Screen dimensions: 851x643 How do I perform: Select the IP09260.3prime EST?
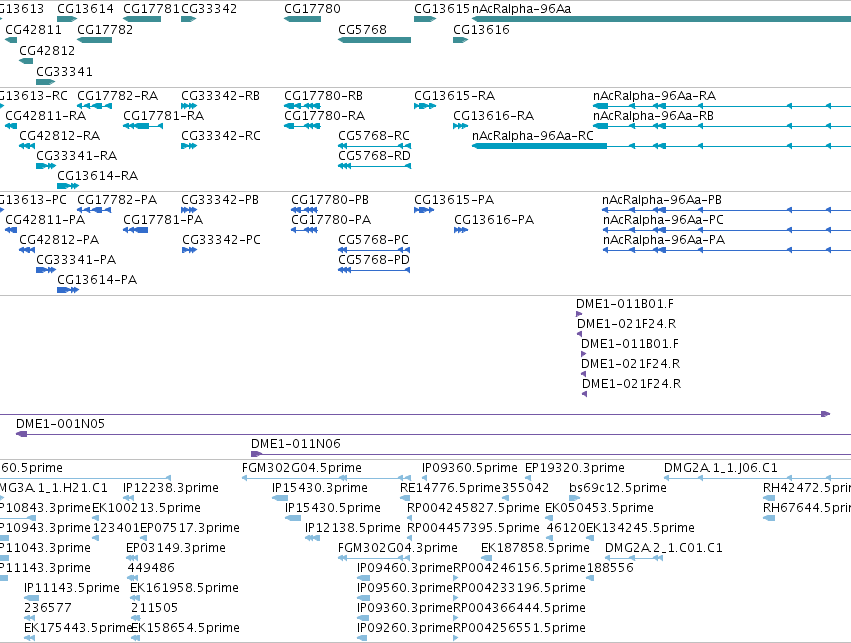405,628
